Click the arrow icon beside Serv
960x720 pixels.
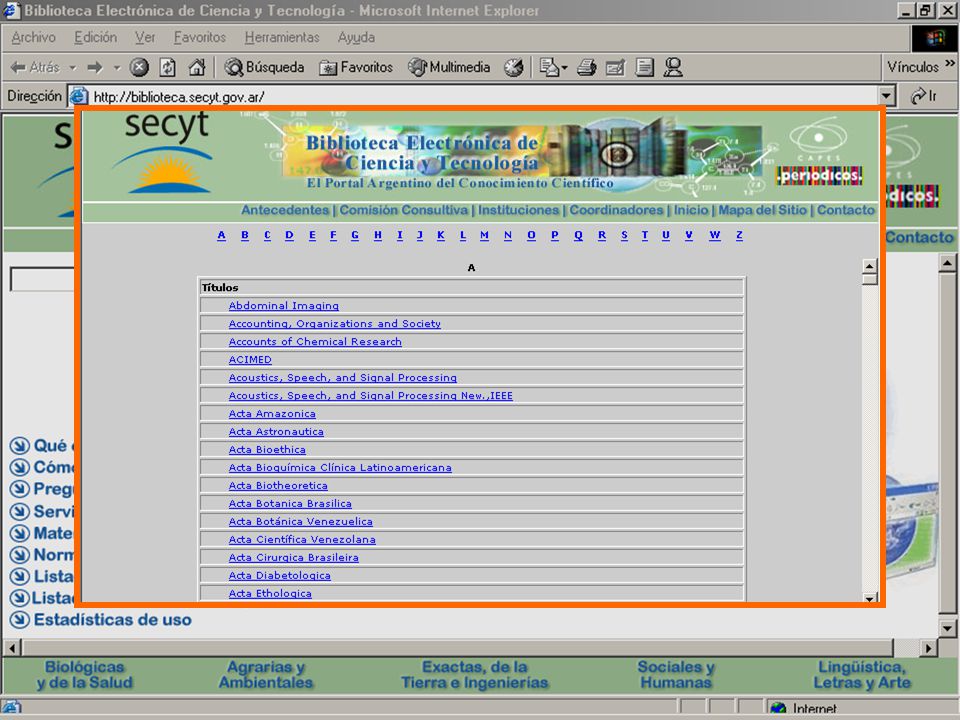tap(20, 511)
